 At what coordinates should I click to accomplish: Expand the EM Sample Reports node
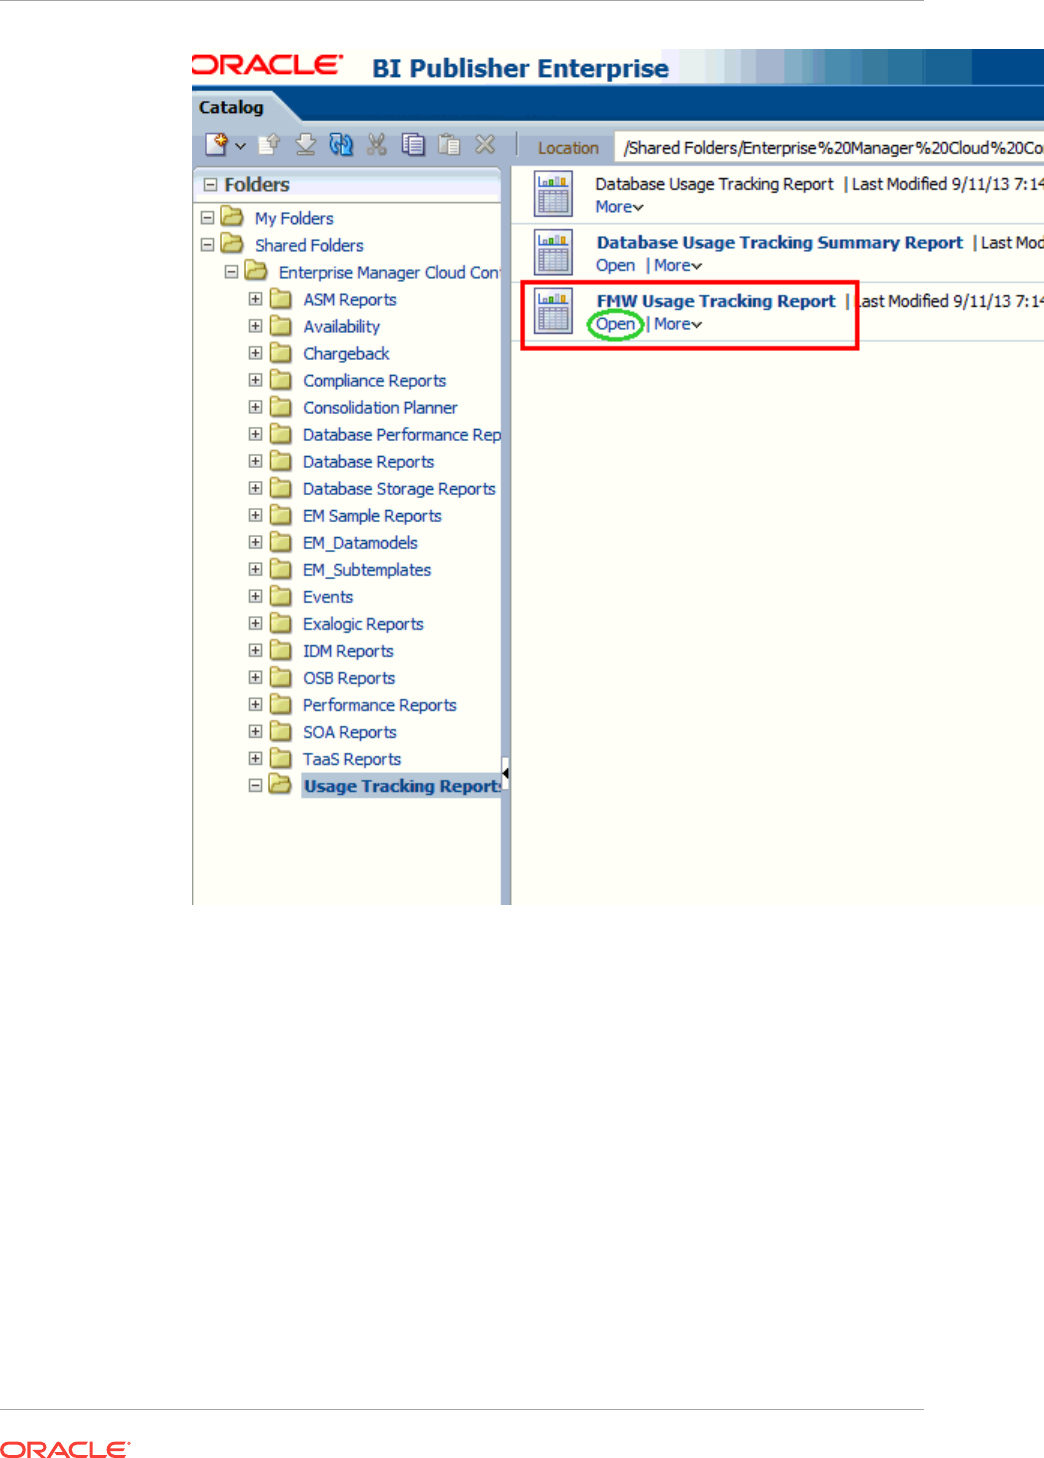tap(255, 515)
